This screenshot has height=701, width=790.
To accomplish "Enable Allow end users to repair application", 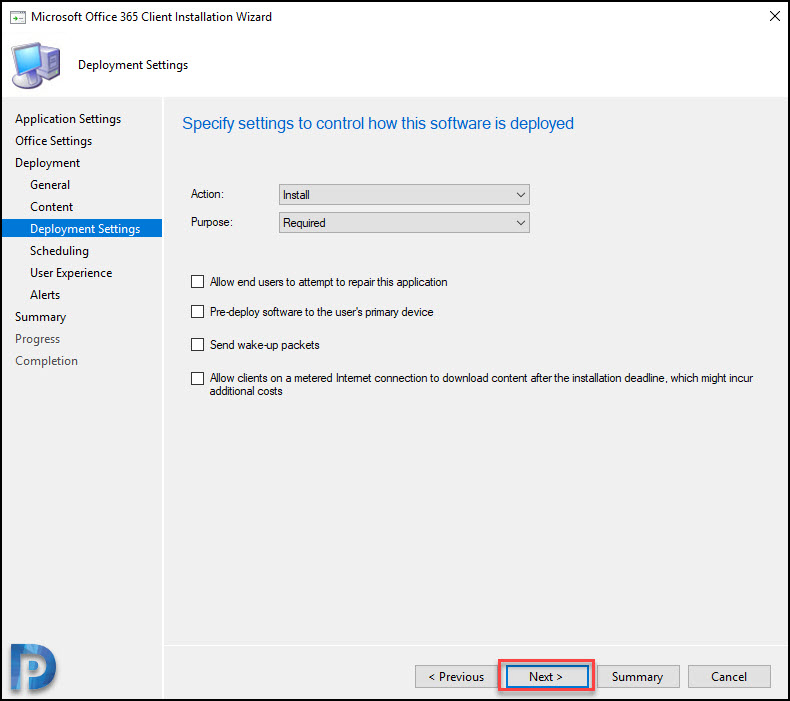I will (198, 281).
